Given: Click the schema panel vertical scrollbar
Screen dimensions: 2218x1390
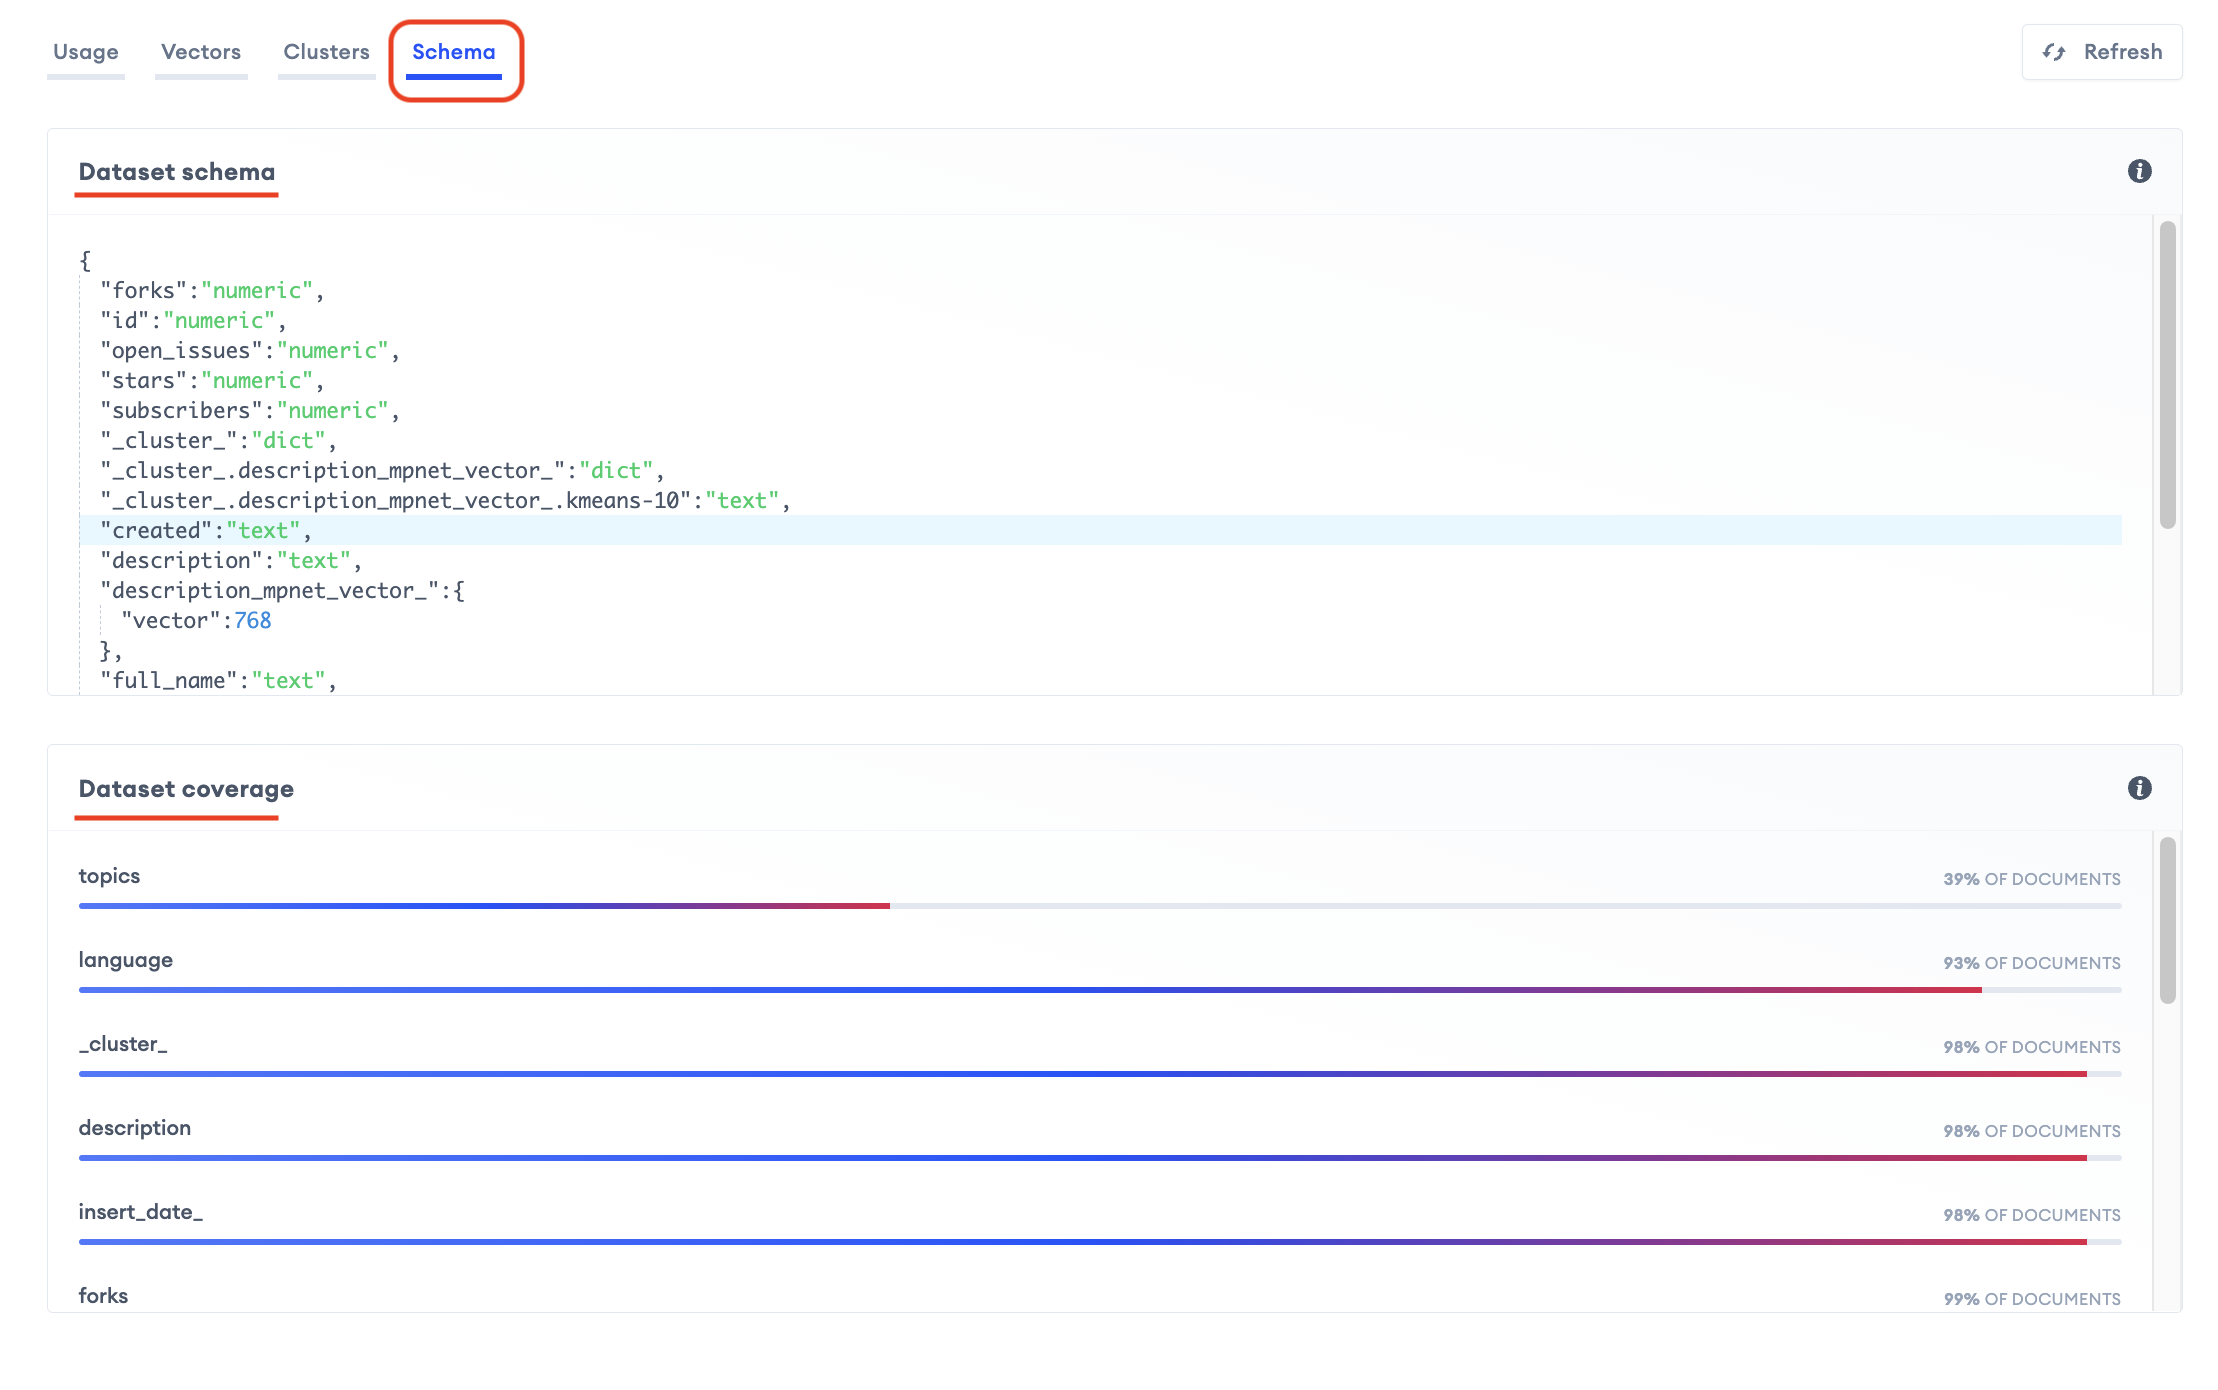Looking at the screenshot, I should click(2167, 375).
